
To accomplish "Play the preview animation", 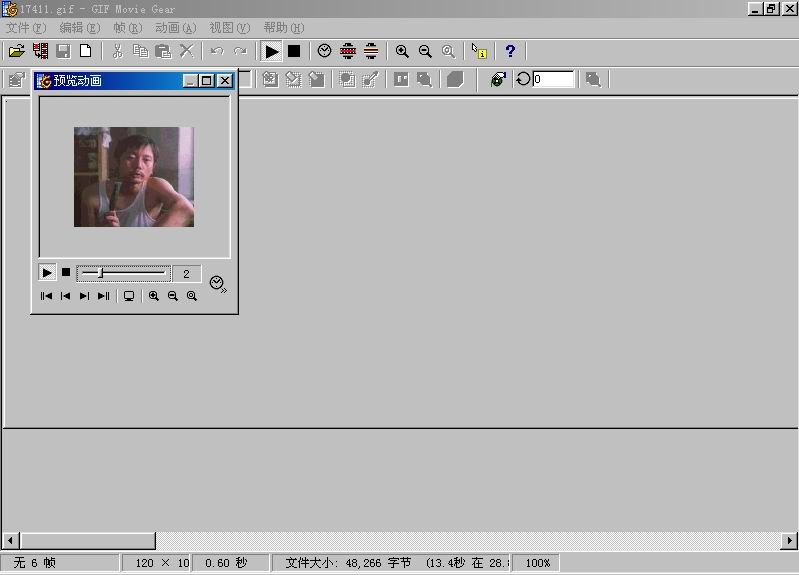I will coord(46,273).
